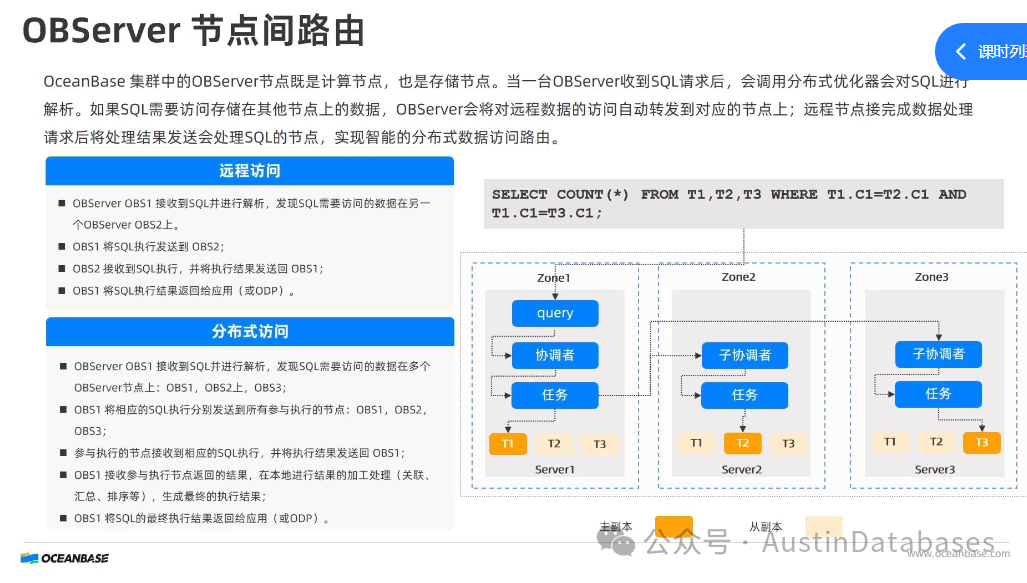Click the 从副本 legend label

click(x=766, y=527)
